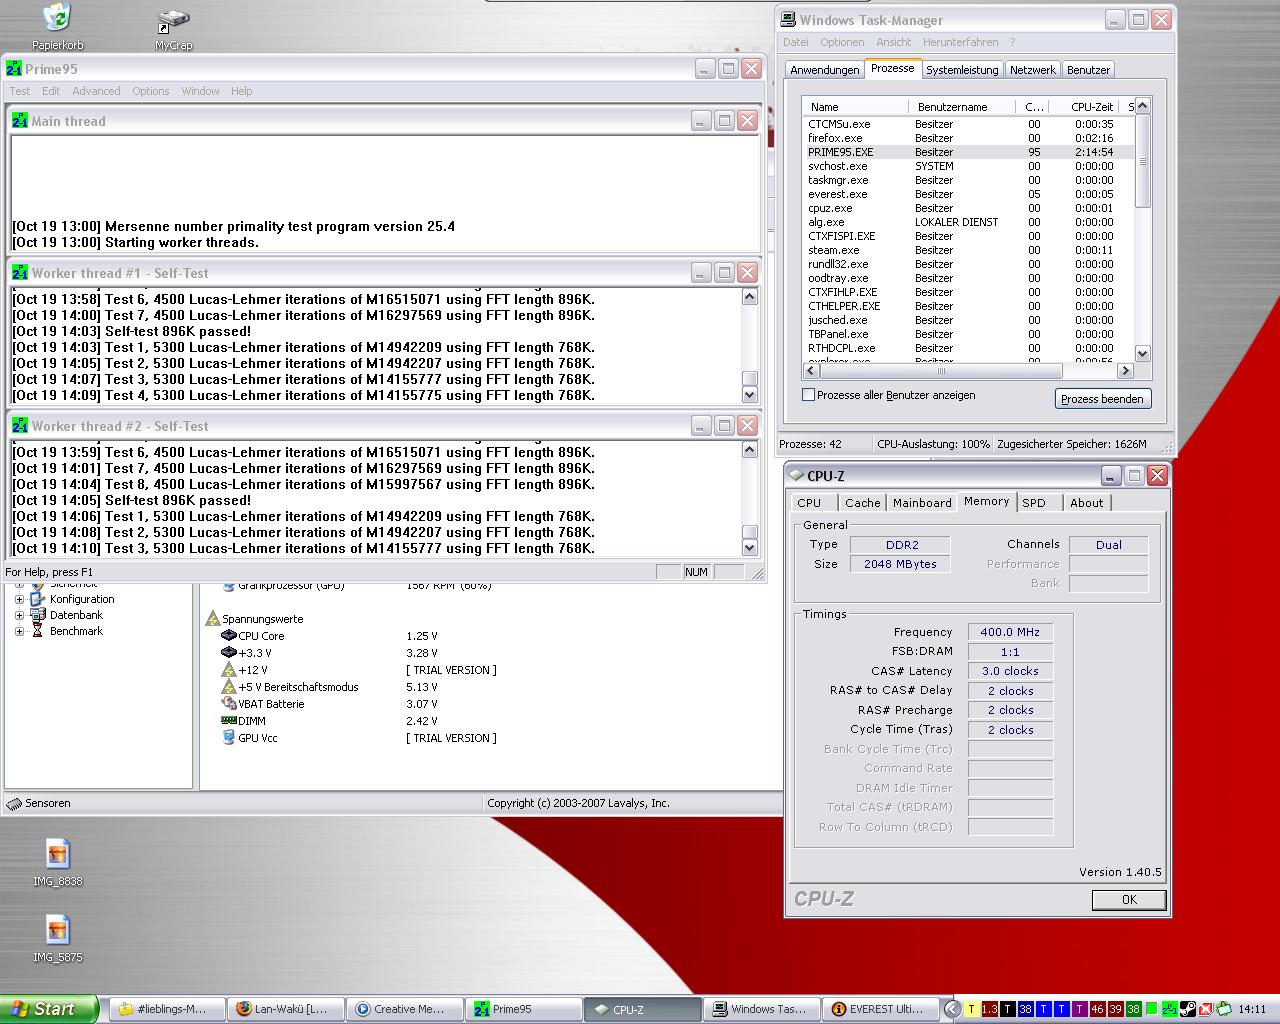The height and width of the screenshot is (1024, 1280).
Task: Open the Datei menu in Task Manager
Action: tap(796, 42)
